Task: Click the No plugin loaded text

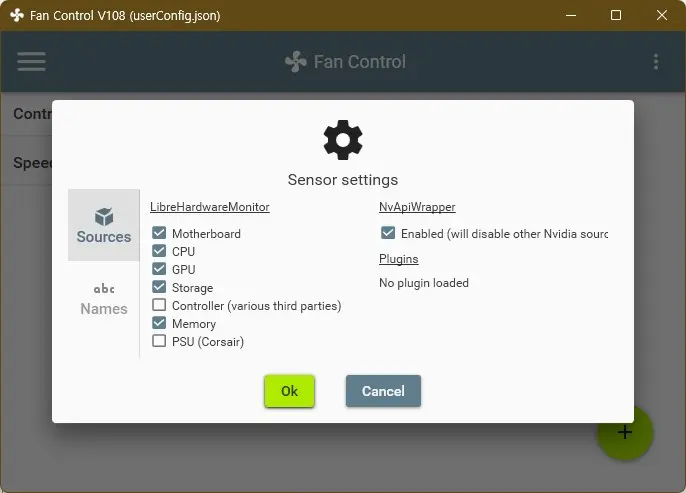Action: point(424,283)
